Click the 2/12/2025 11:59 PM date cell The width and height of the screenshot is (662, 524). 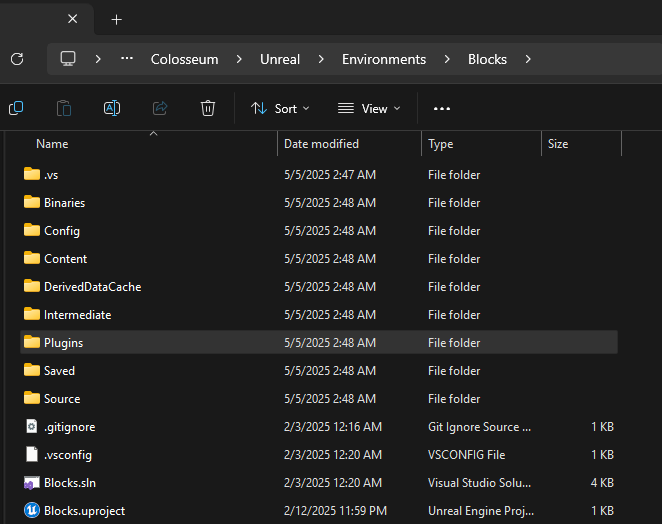pyautogui.click(x=335, y=511)
